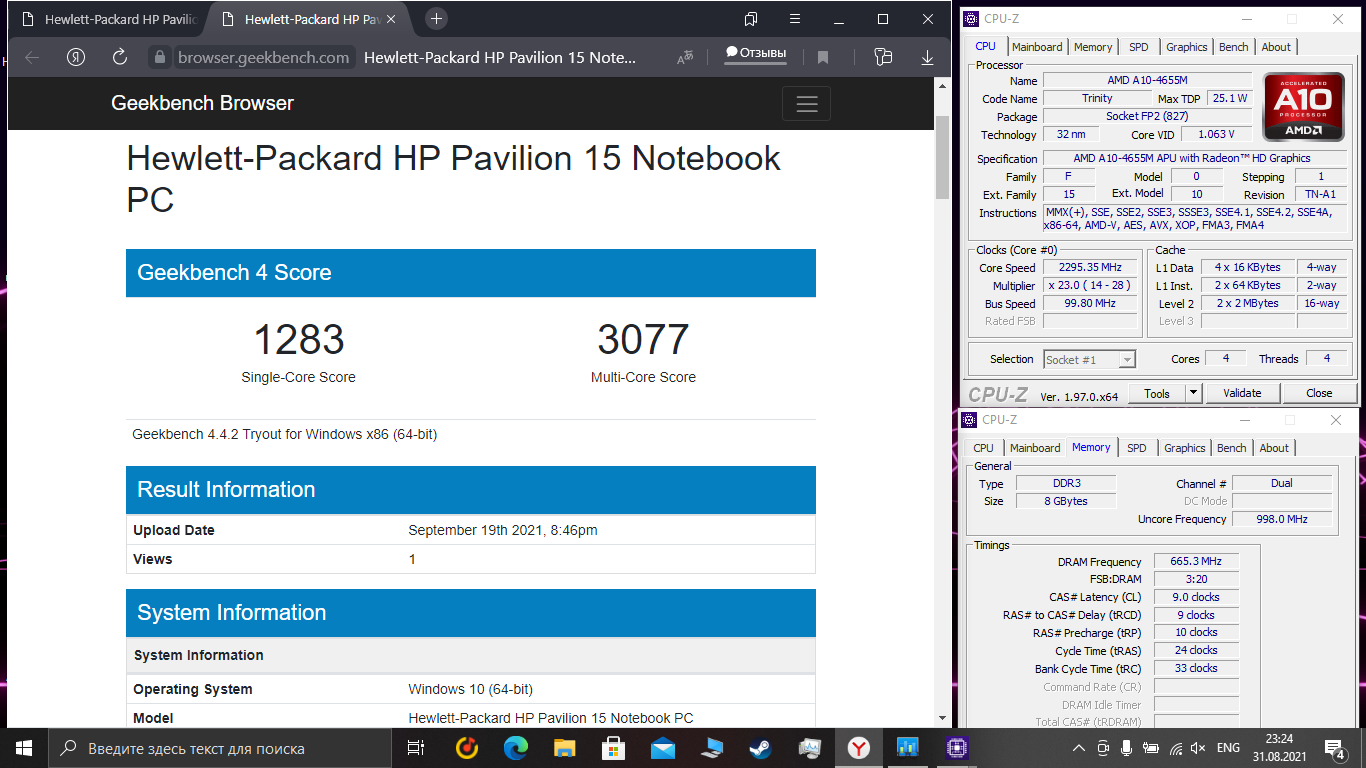Switch to Mainboard tab in upper CPU-Z
The image size is (1366, 768).
coord(1037,47)
